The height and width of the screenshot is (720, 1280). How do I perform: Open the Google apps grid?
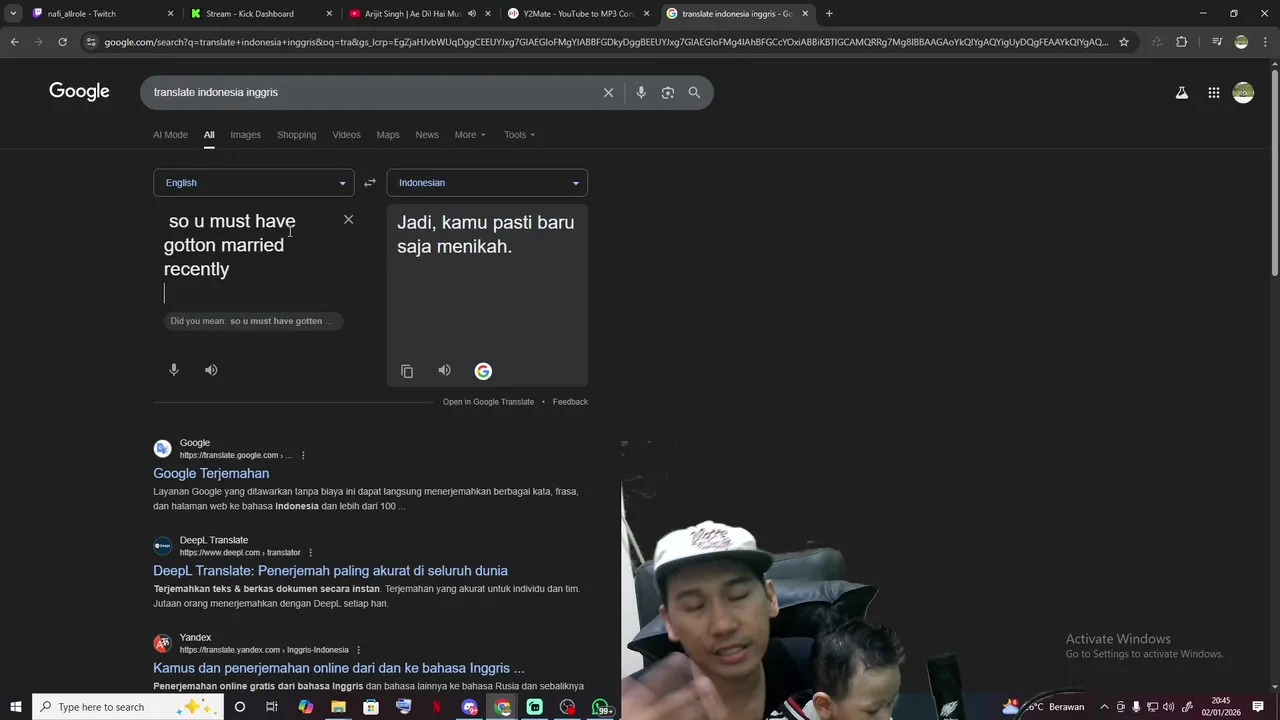[1213, 93]
